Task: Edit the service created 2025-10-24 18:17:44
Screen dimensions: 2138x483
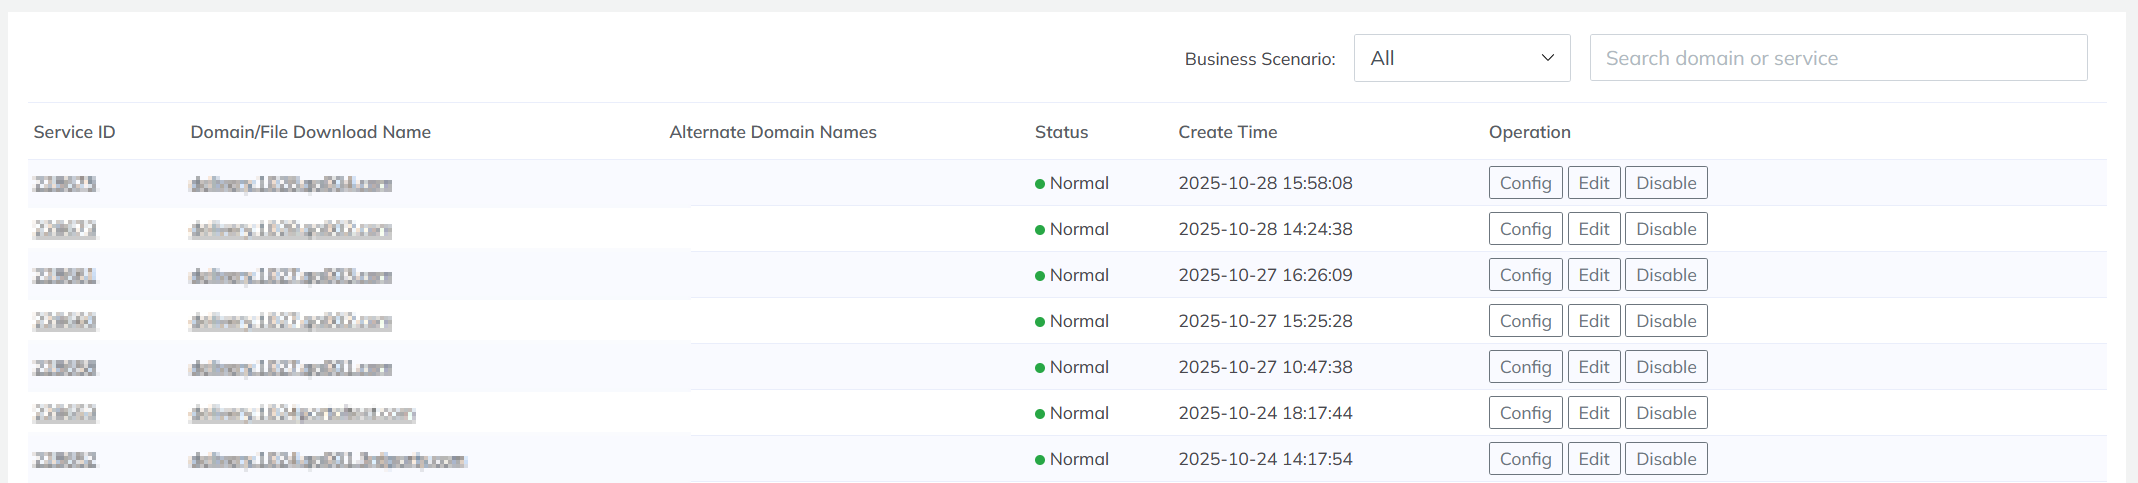Action: click(1593, 413)
